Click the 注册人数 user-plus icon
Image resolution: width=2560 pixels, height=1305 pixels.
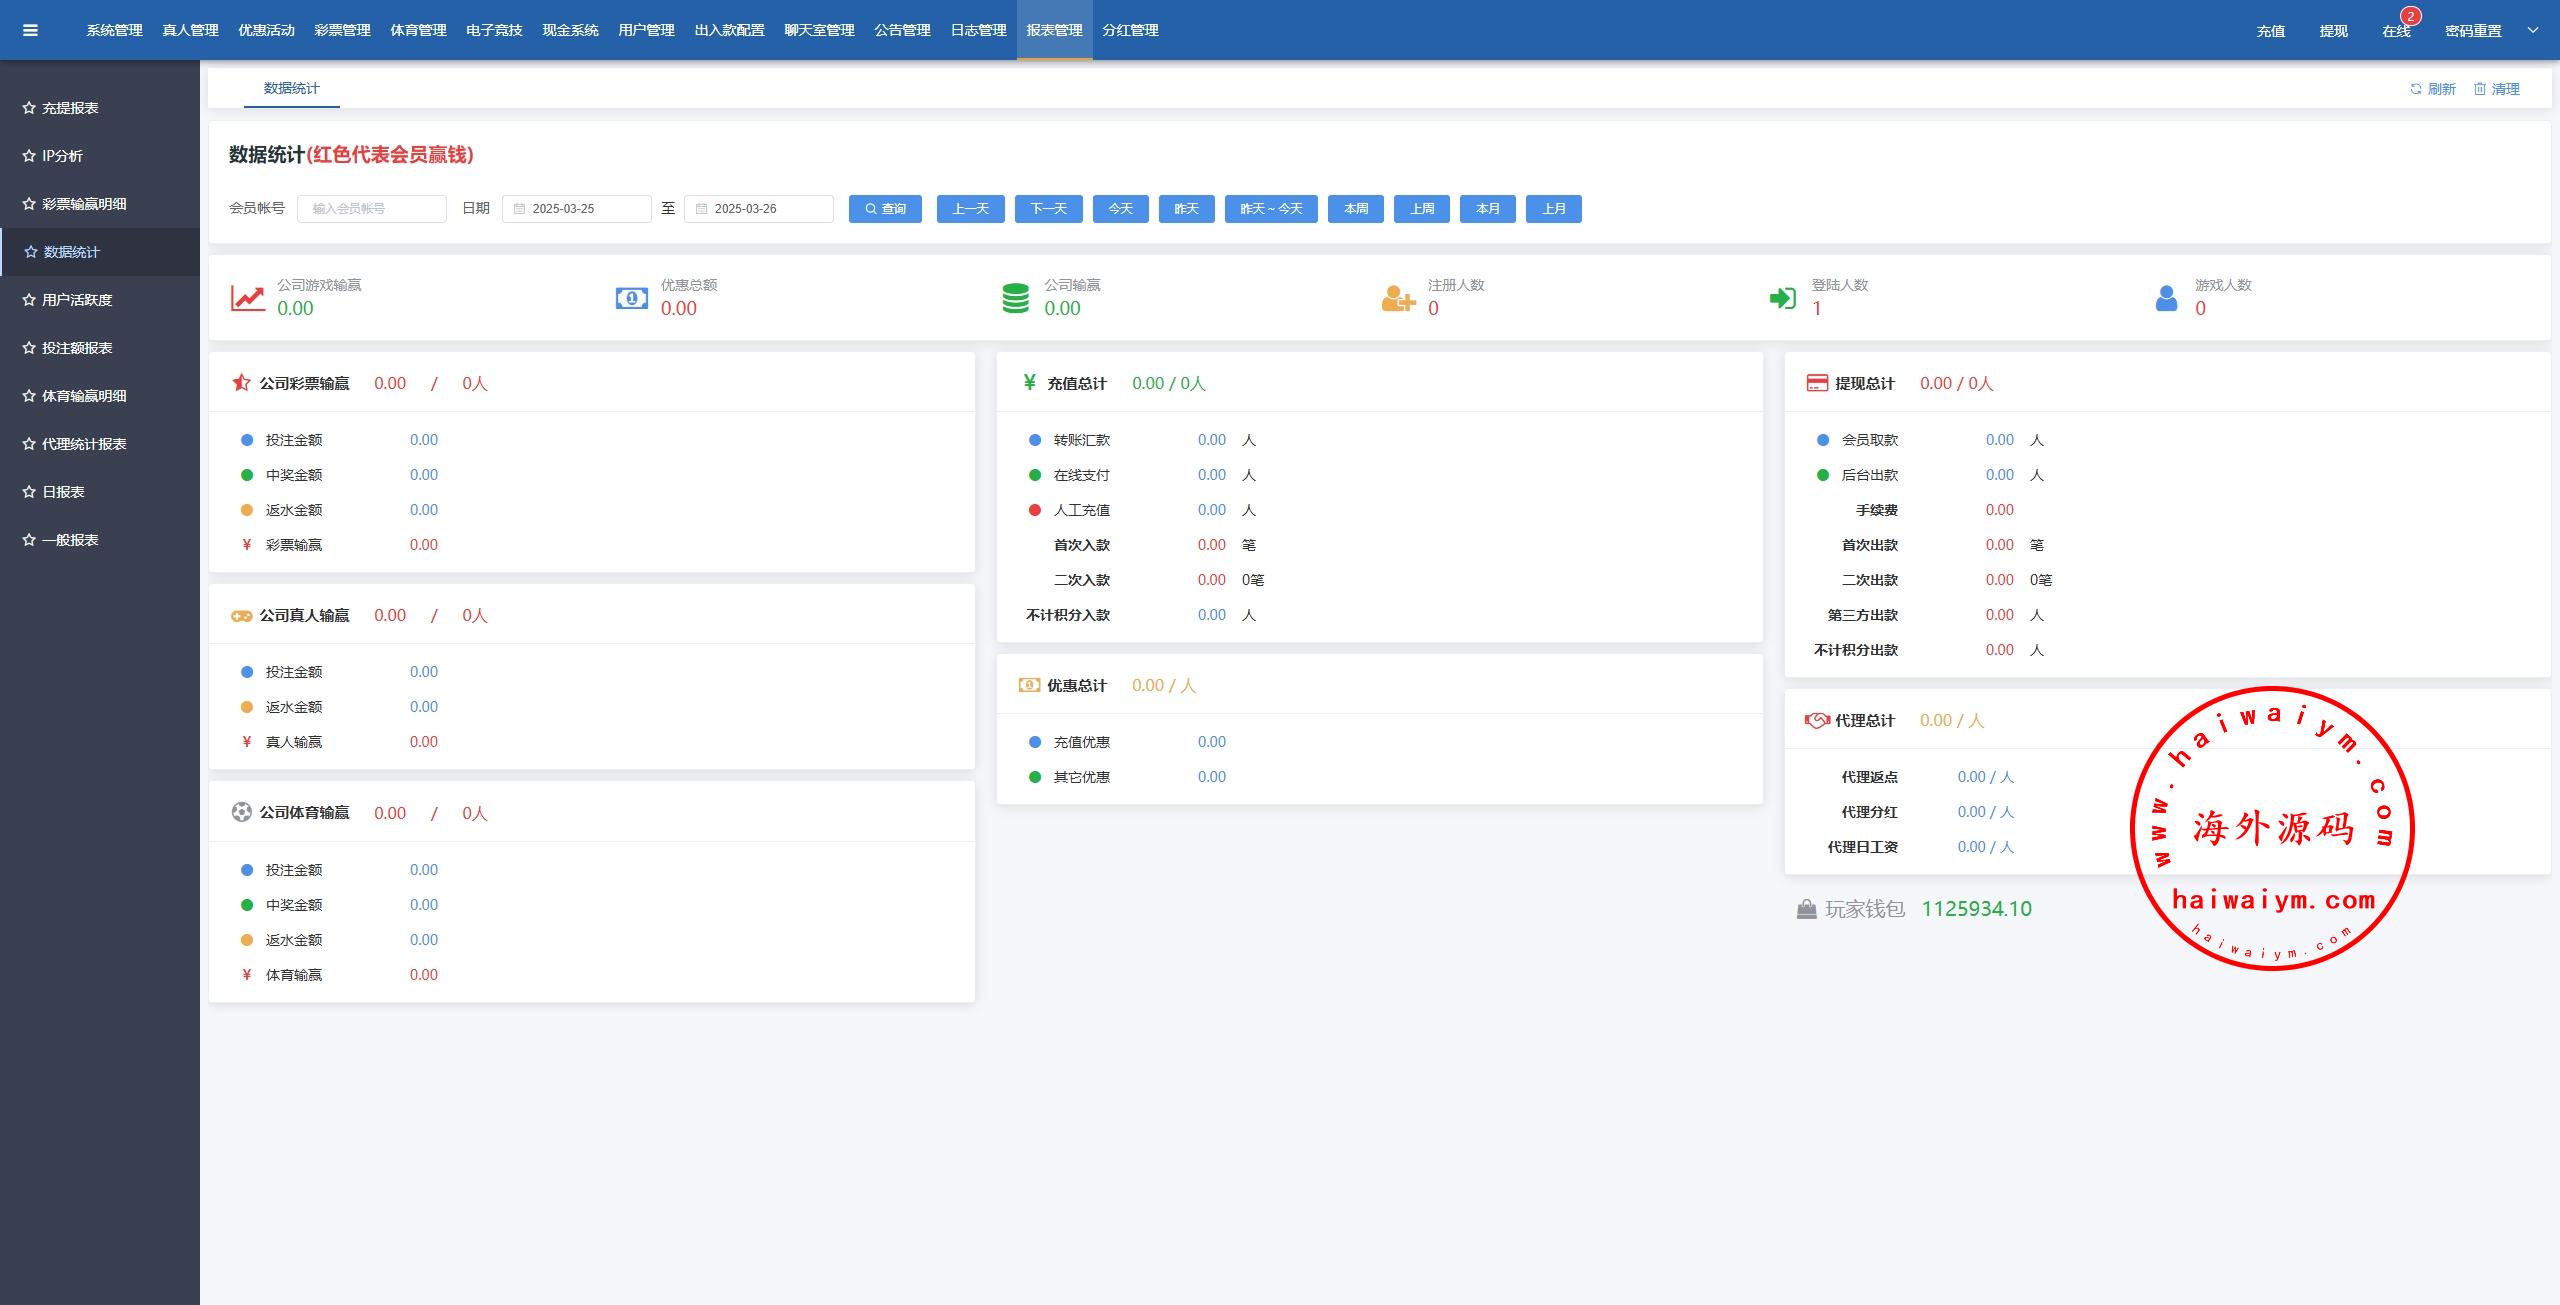click(x=1397, y=298)
